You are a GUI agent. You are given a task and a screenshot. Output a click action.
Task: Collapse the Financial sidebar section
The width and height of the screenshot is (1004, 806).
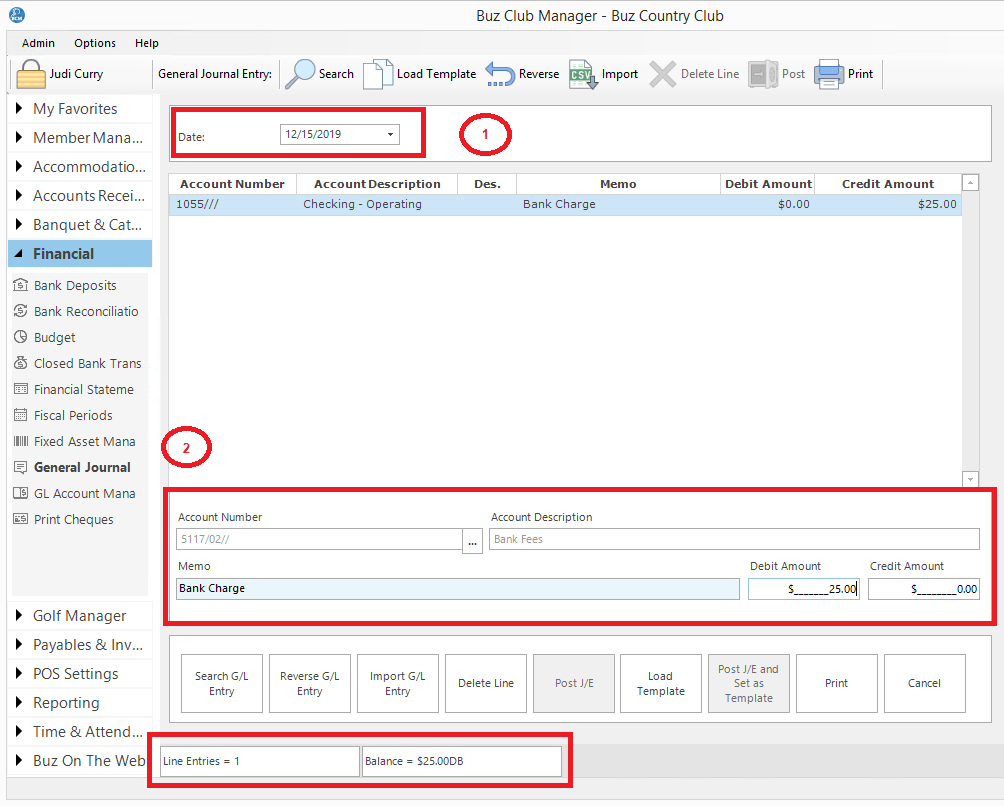click(79, 254)
